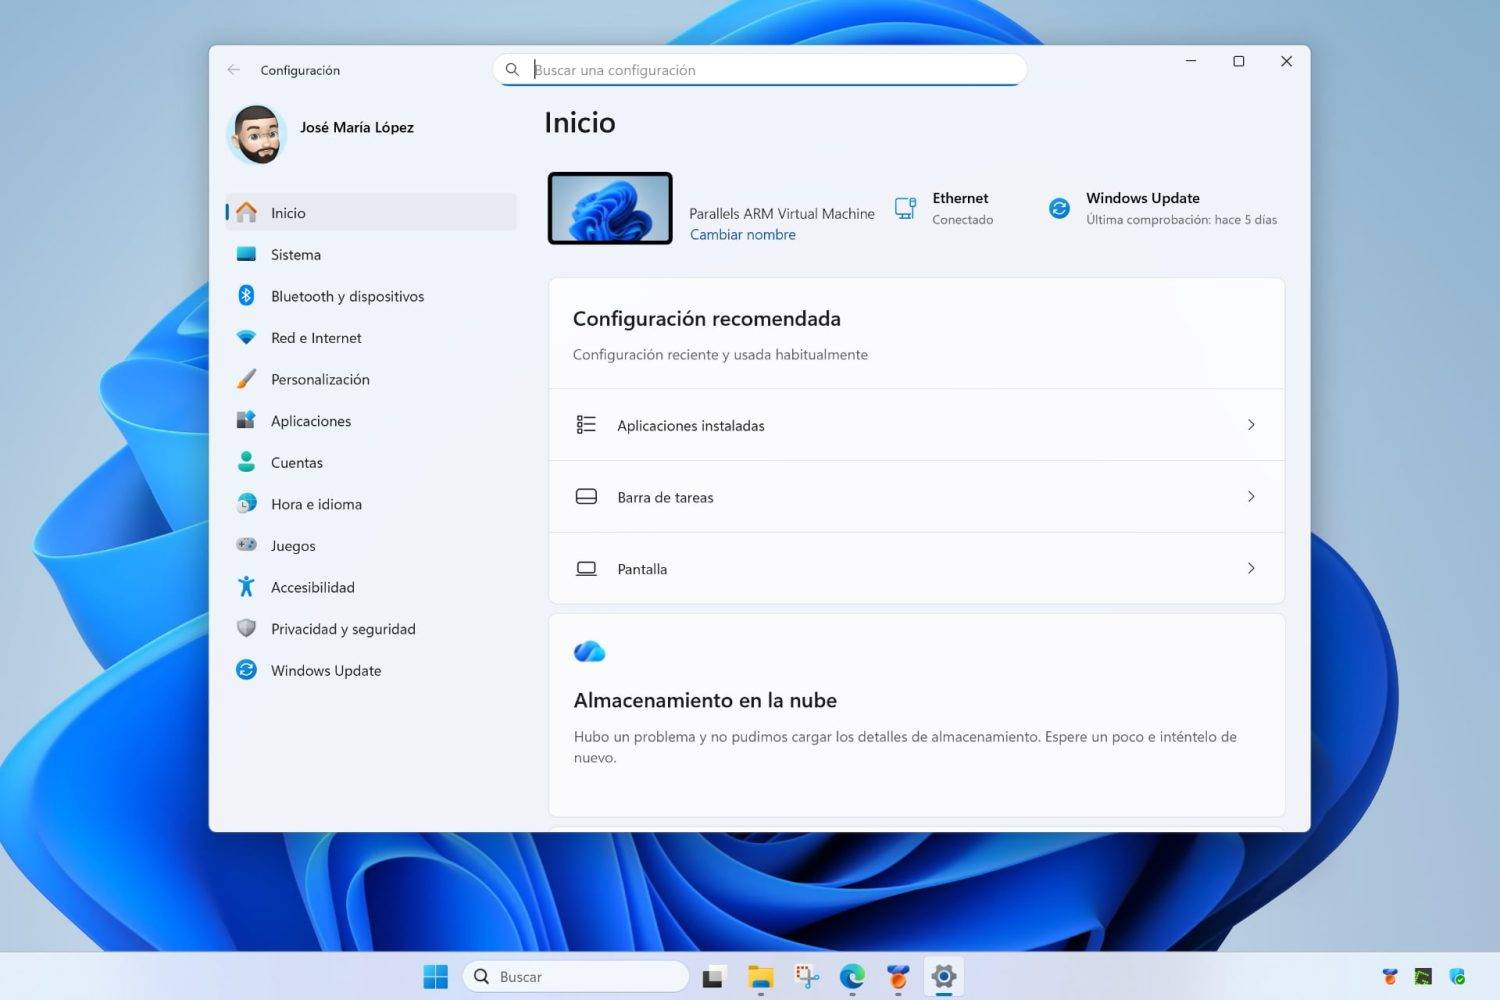The width and height of the screenshot is (1500, 1000).
Task: Click the 'Almacenamiento en la nube' heading
Action: pyautogui.click(x=705, y=701)
